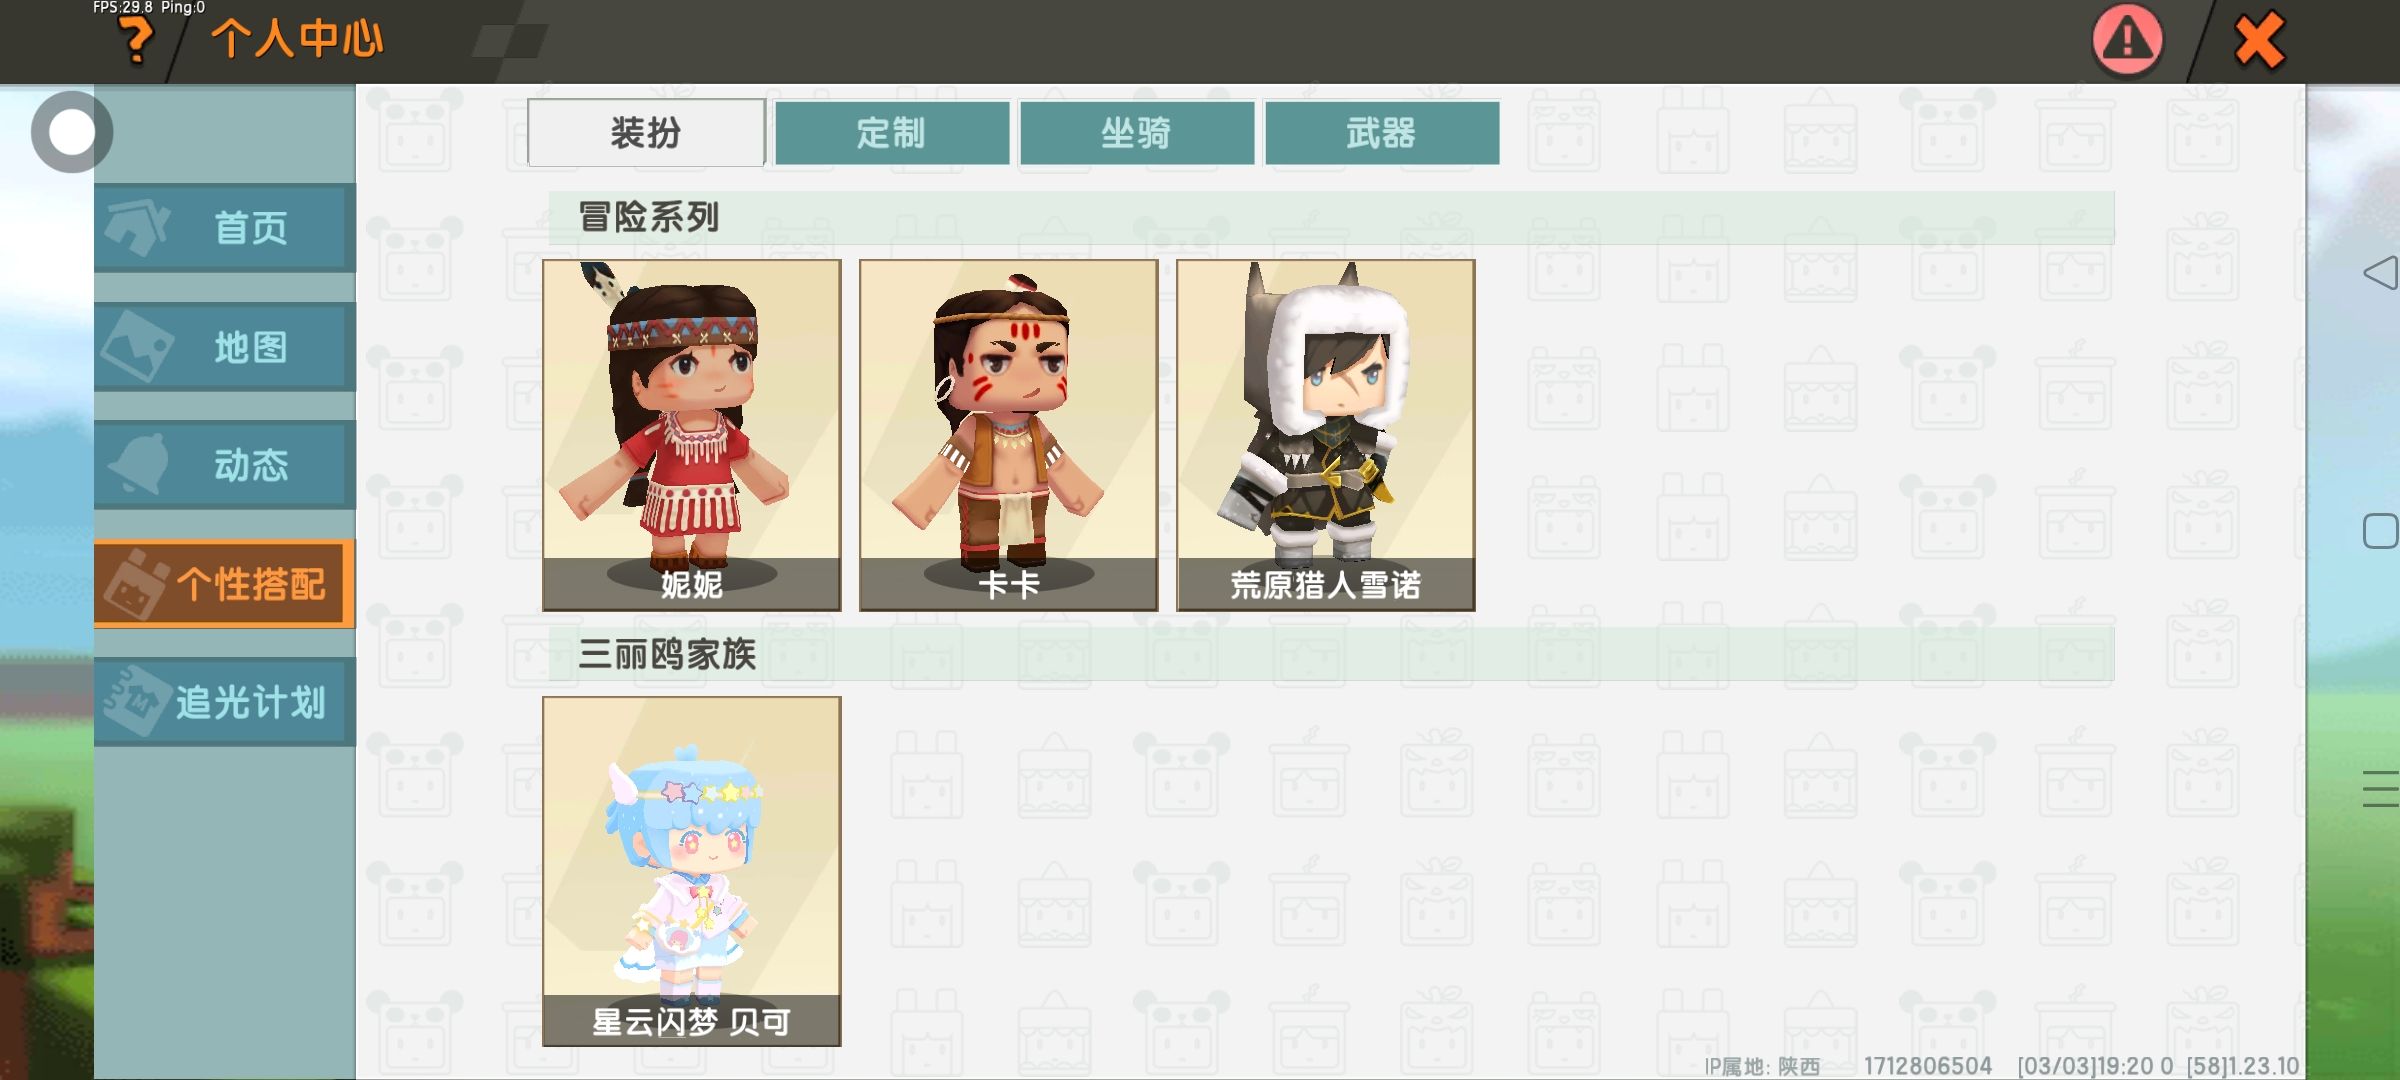2400x1080 pixels.
Task: Close personal center with orange X
Action: tap(2259, 40)
